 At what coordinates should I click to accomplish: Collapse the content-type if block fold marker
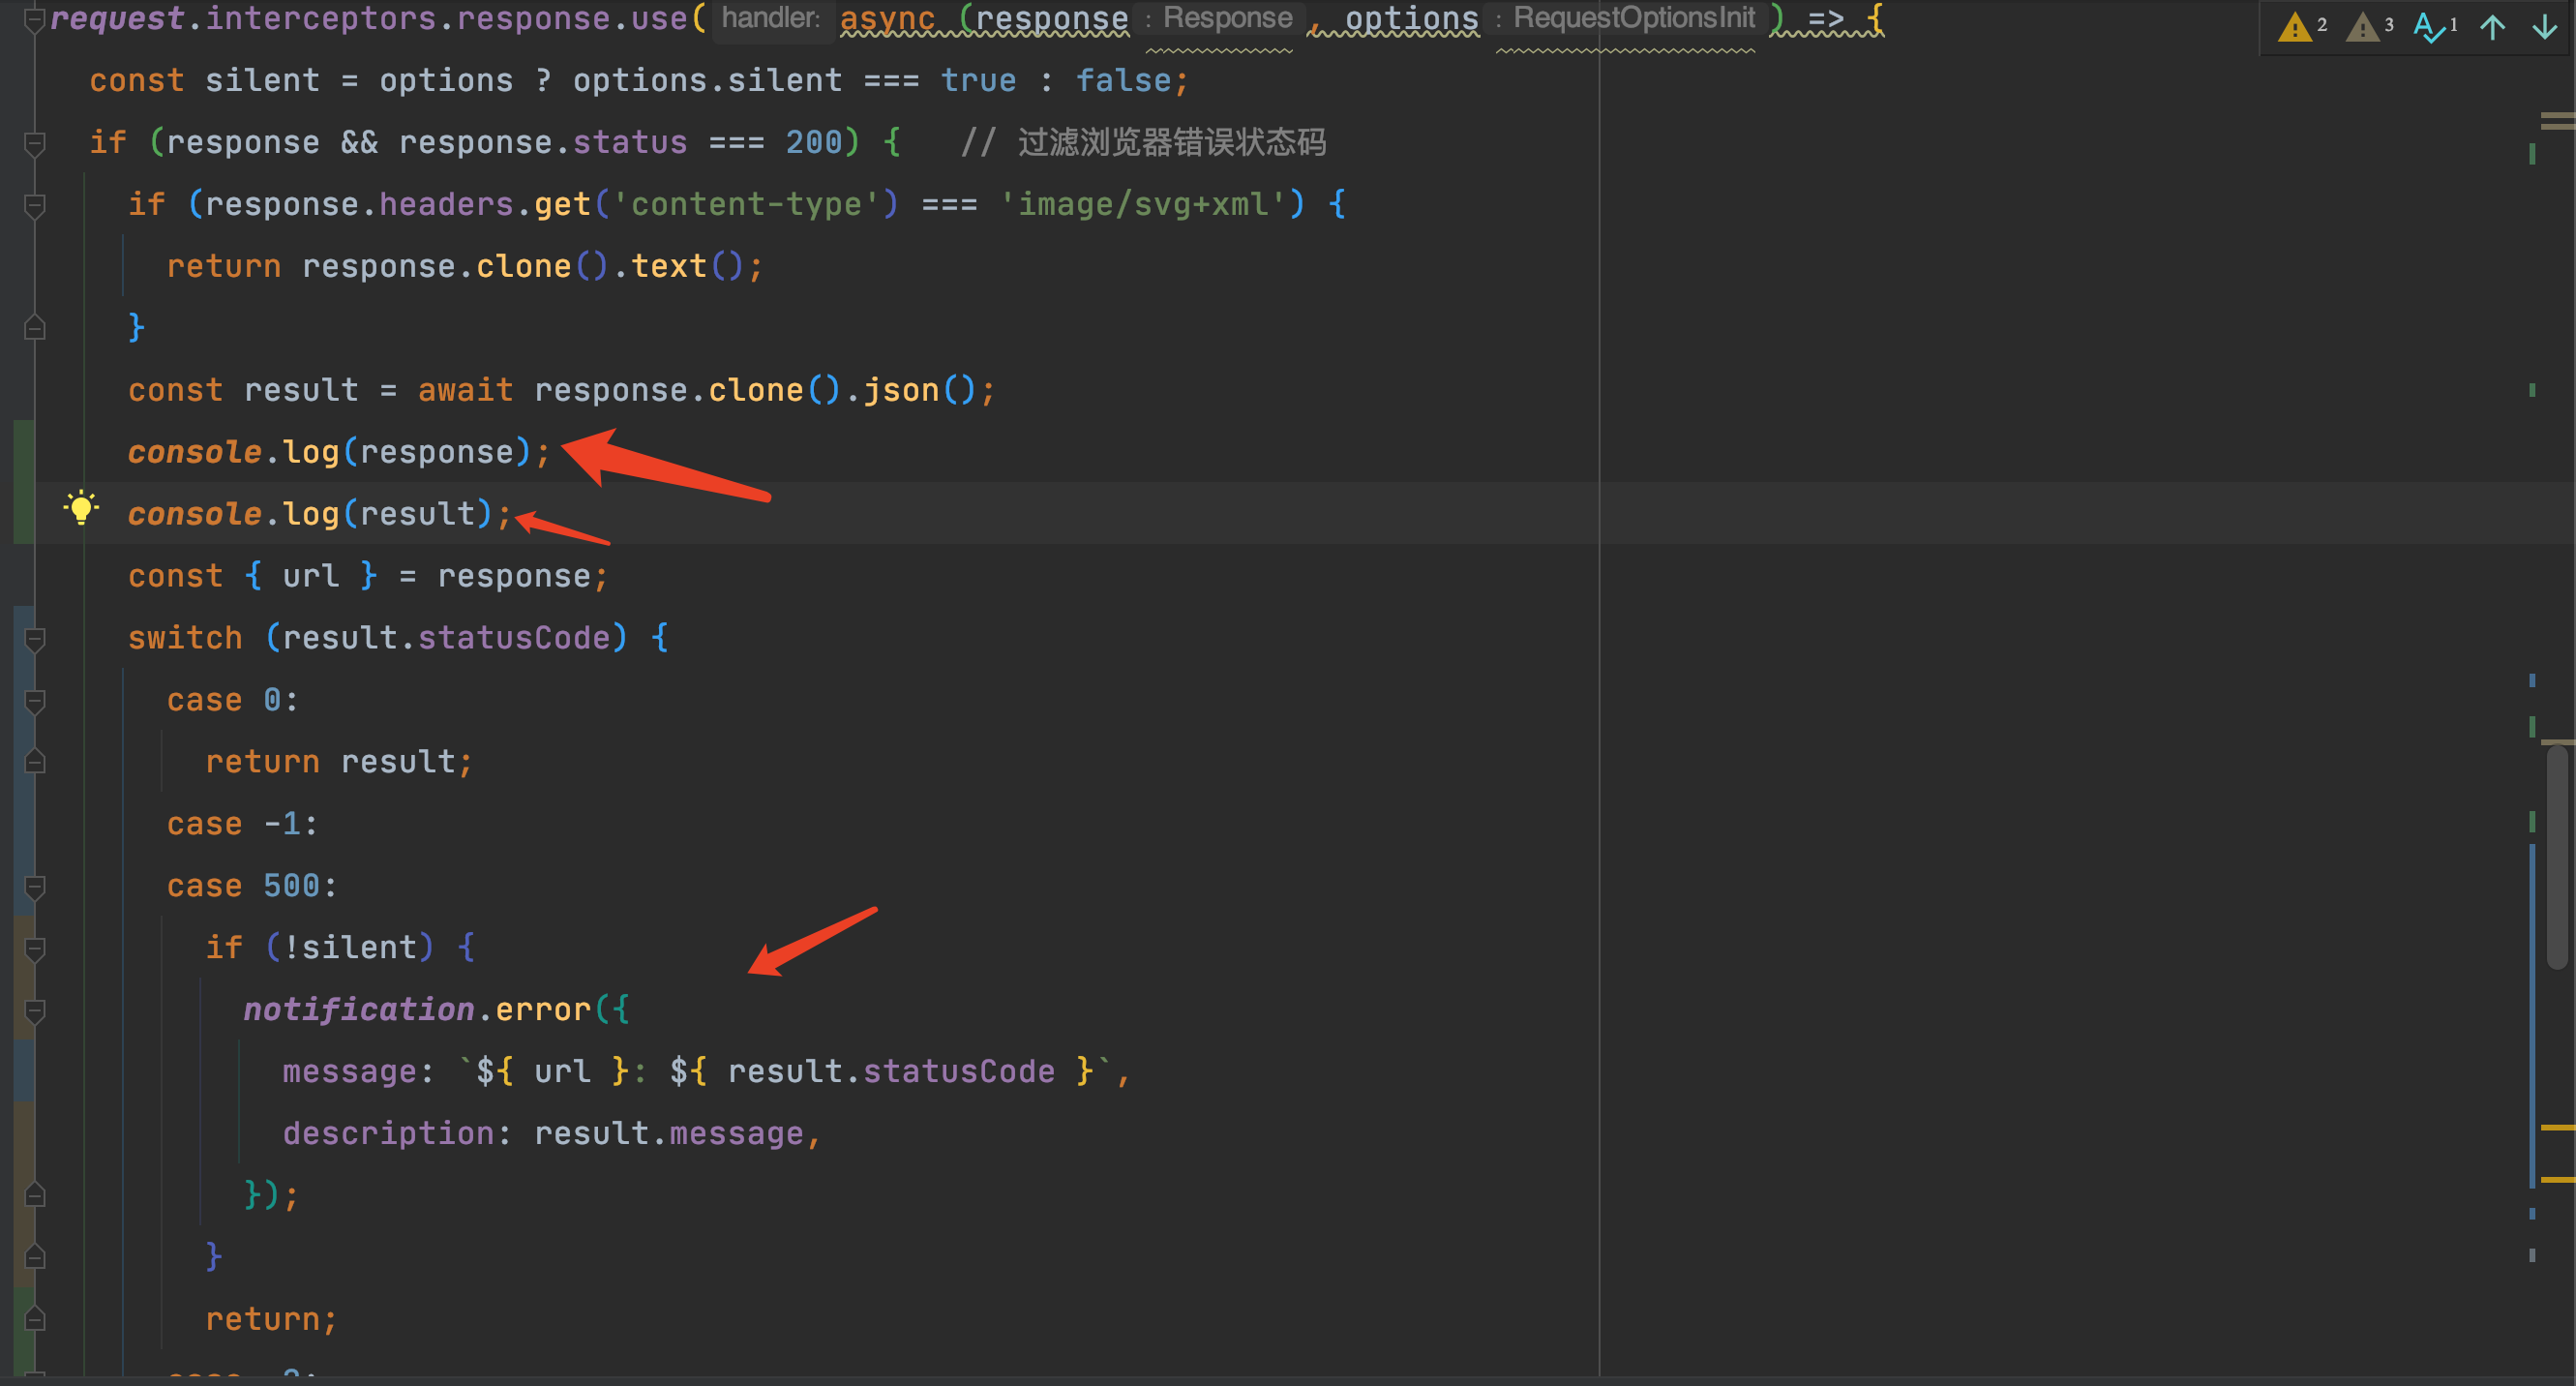(x=35, y=204)
